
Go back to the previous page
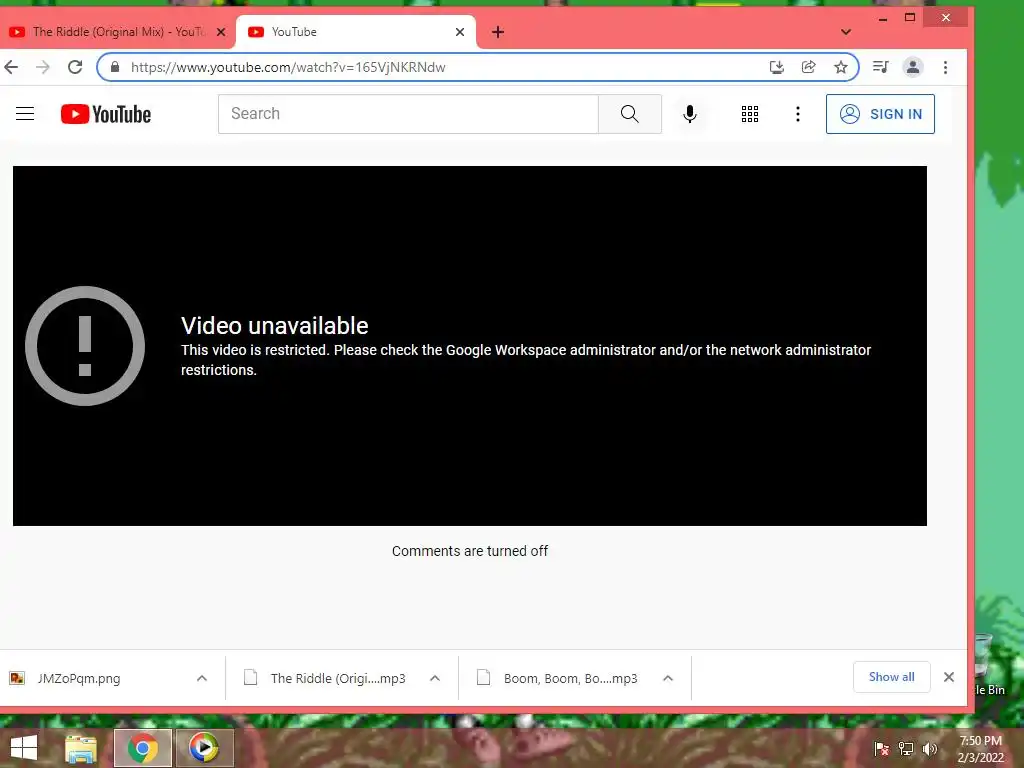point(11,67)
